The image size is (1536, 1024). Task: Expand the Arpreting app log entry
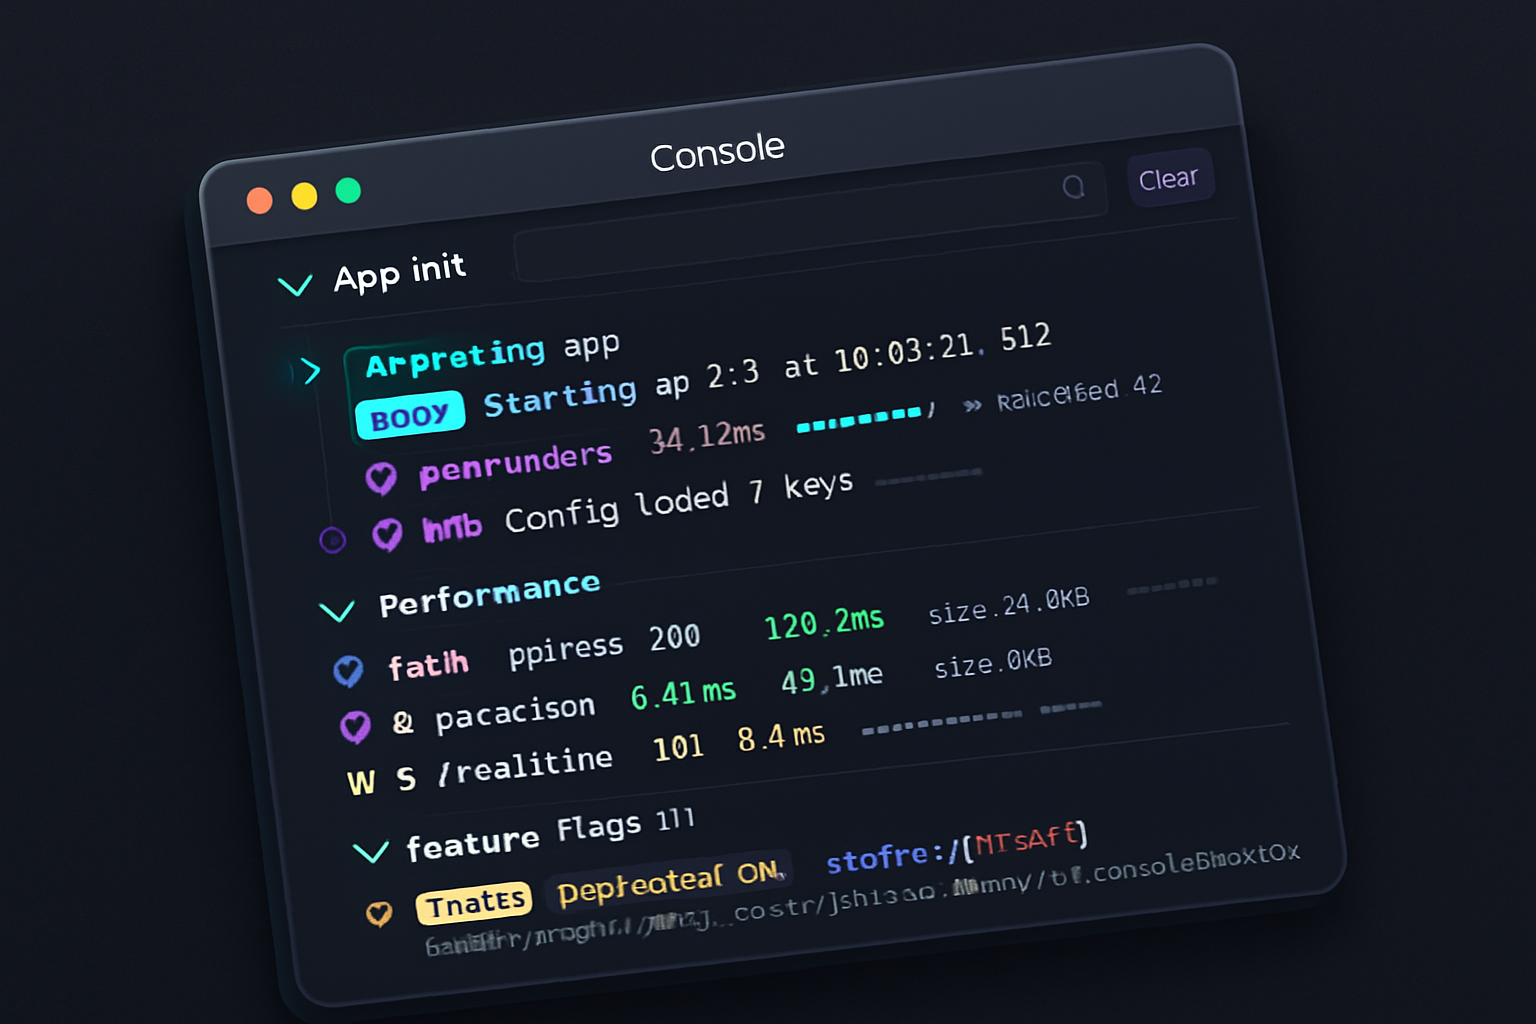312,371
